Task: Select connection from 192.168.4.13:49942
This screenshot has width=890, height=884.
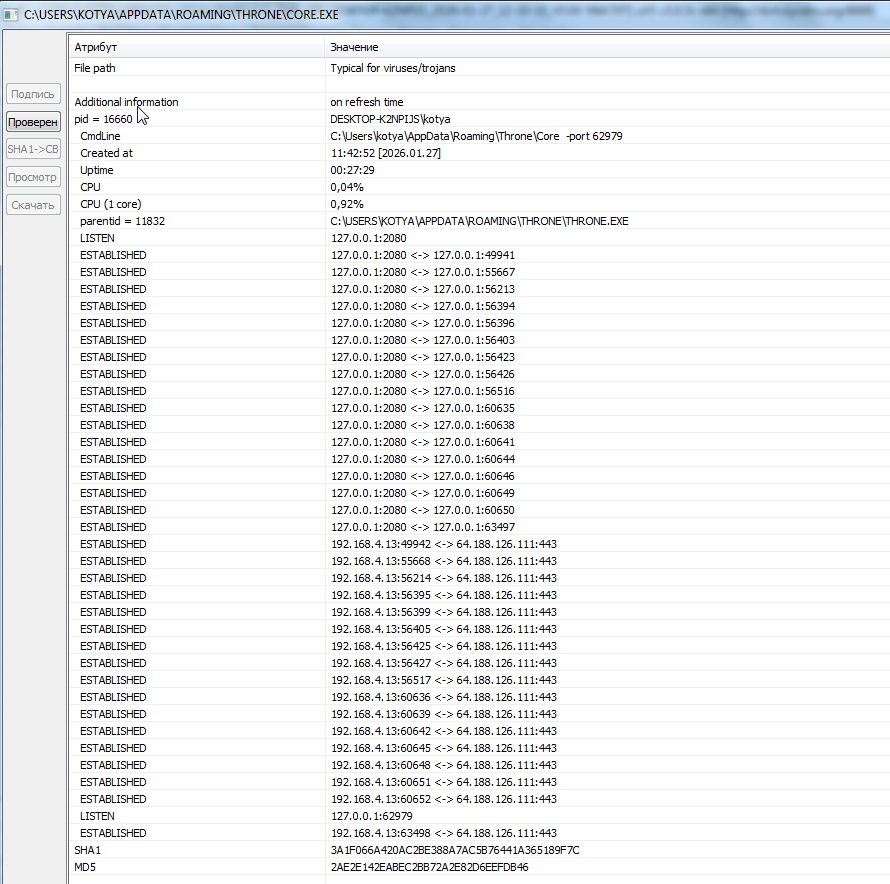Action: click(444, 544)
